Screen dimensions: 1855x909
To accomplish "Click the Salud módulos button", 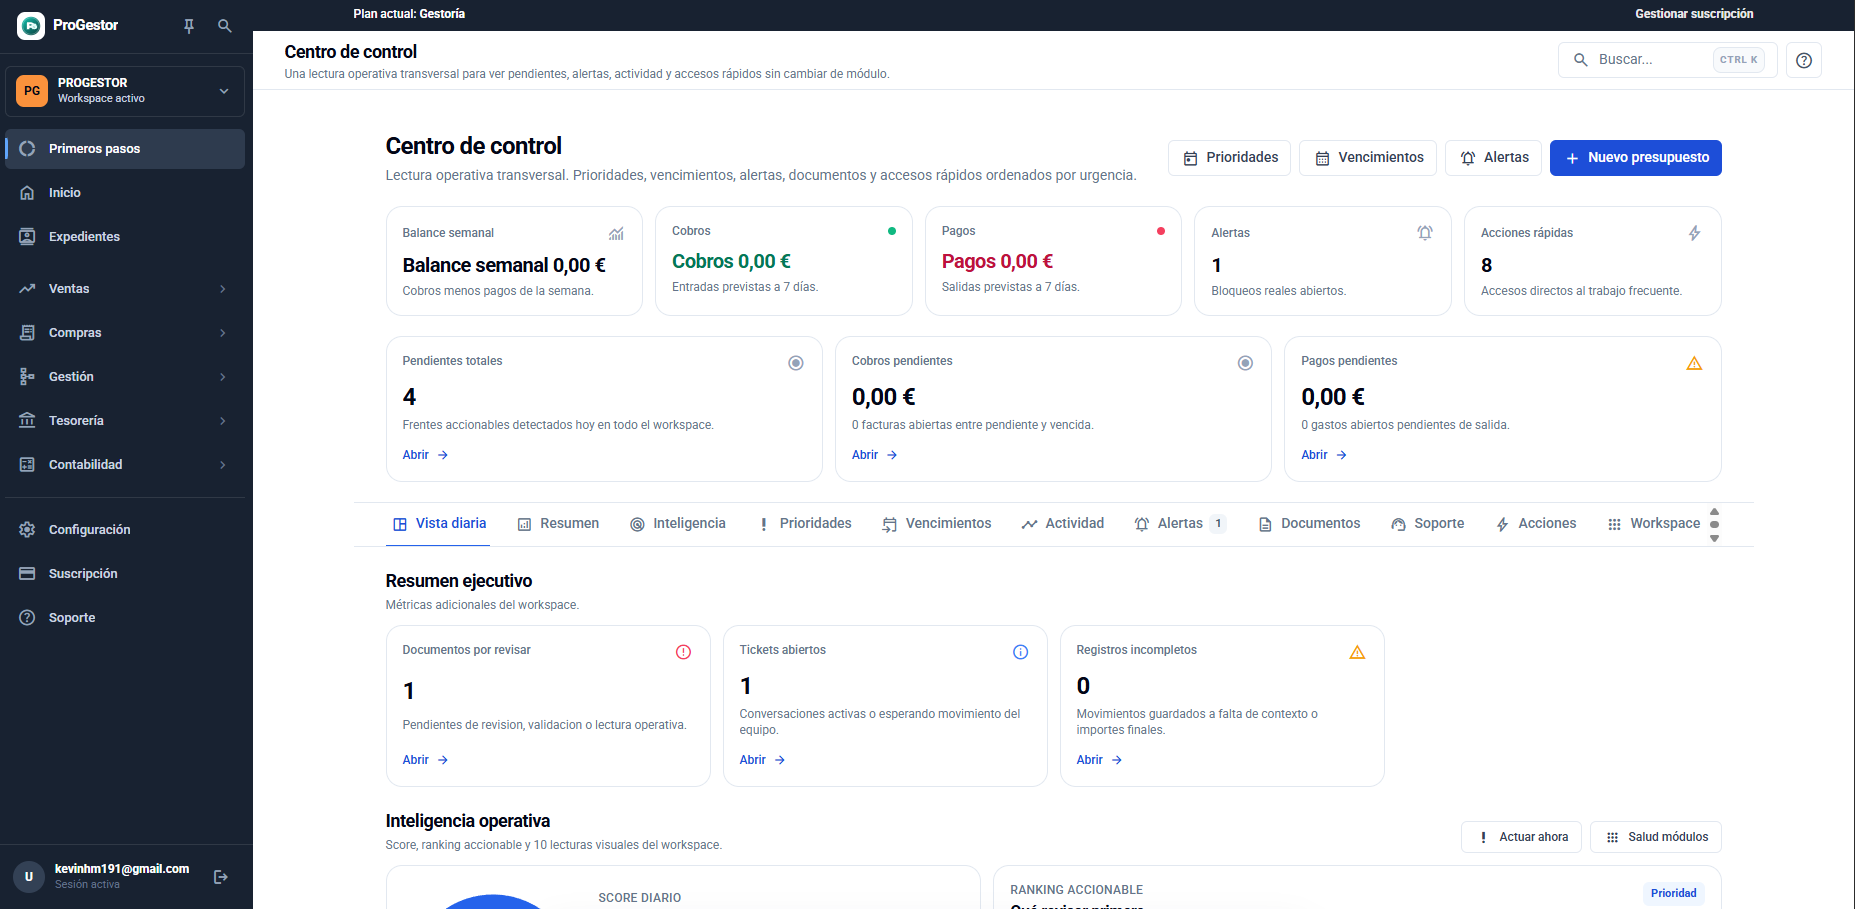I will pos(1656,837).
